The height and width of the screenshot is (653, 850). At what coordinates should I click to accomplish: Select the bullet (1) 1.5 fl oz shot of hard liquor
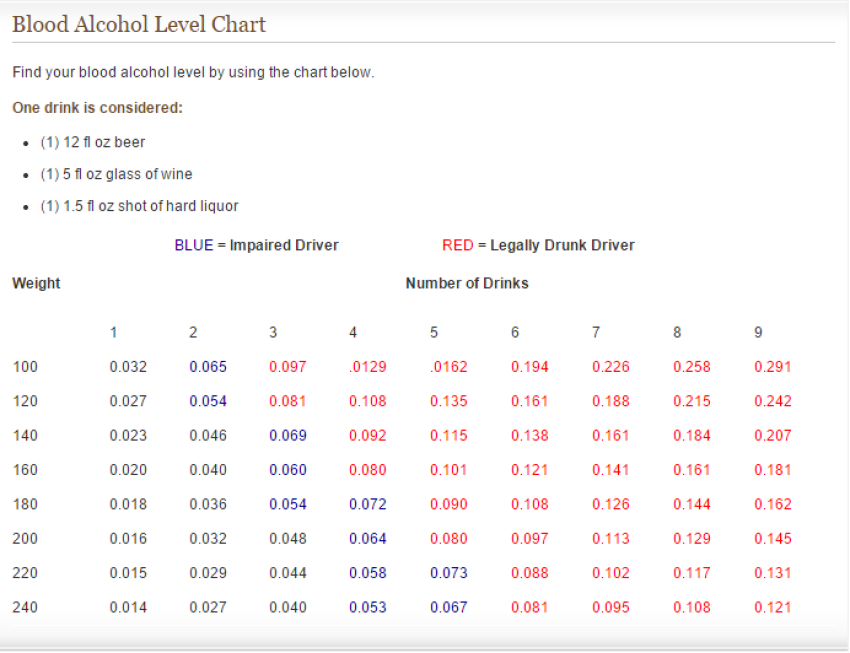coord(139,206)
